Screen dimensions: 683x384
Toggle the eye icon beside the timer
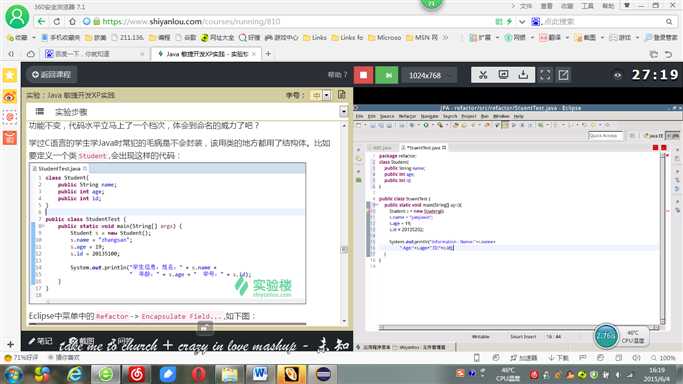[x=618, y=75]
